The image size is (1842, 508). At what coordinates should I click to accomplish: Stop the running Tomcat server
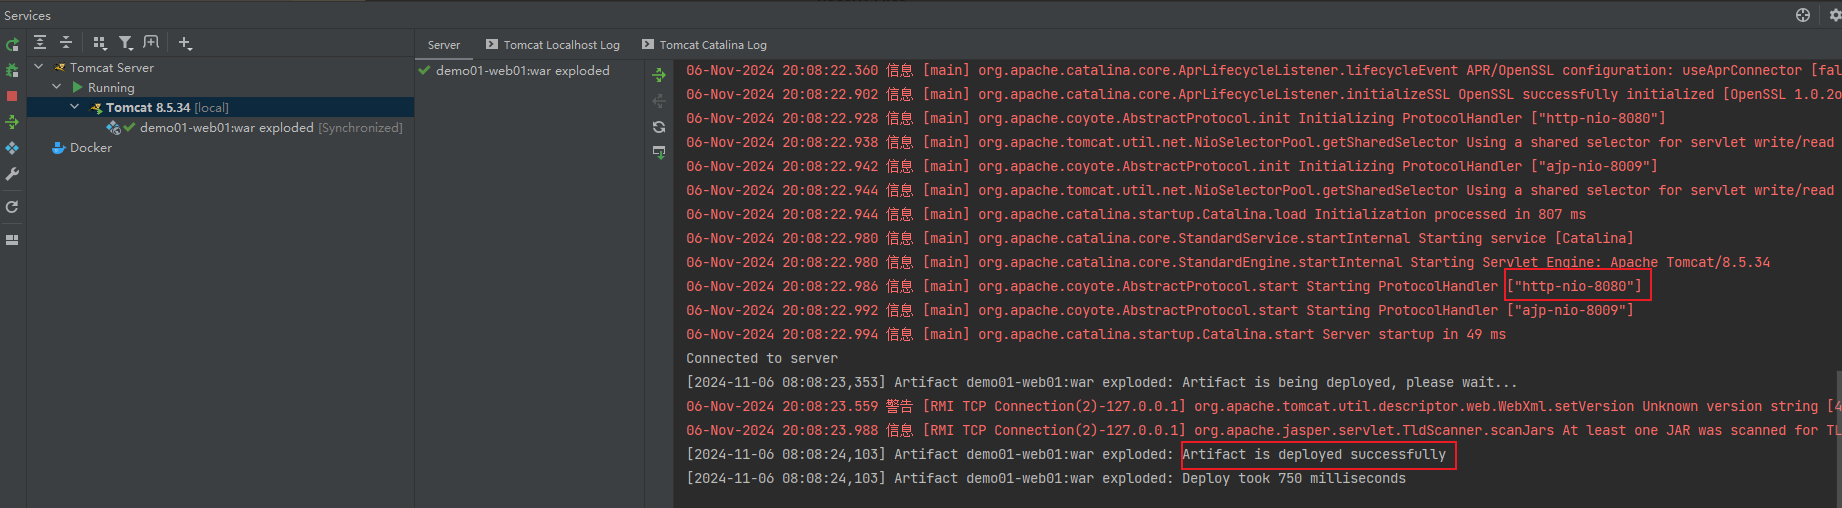tap(12, 96)
